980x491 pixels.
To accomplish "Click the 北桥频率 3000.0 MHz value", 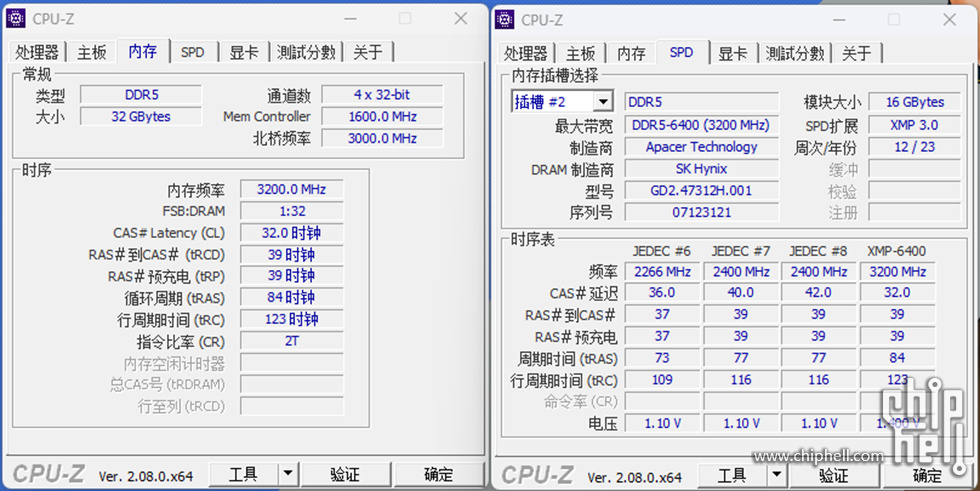I will (x=382, y=139).
